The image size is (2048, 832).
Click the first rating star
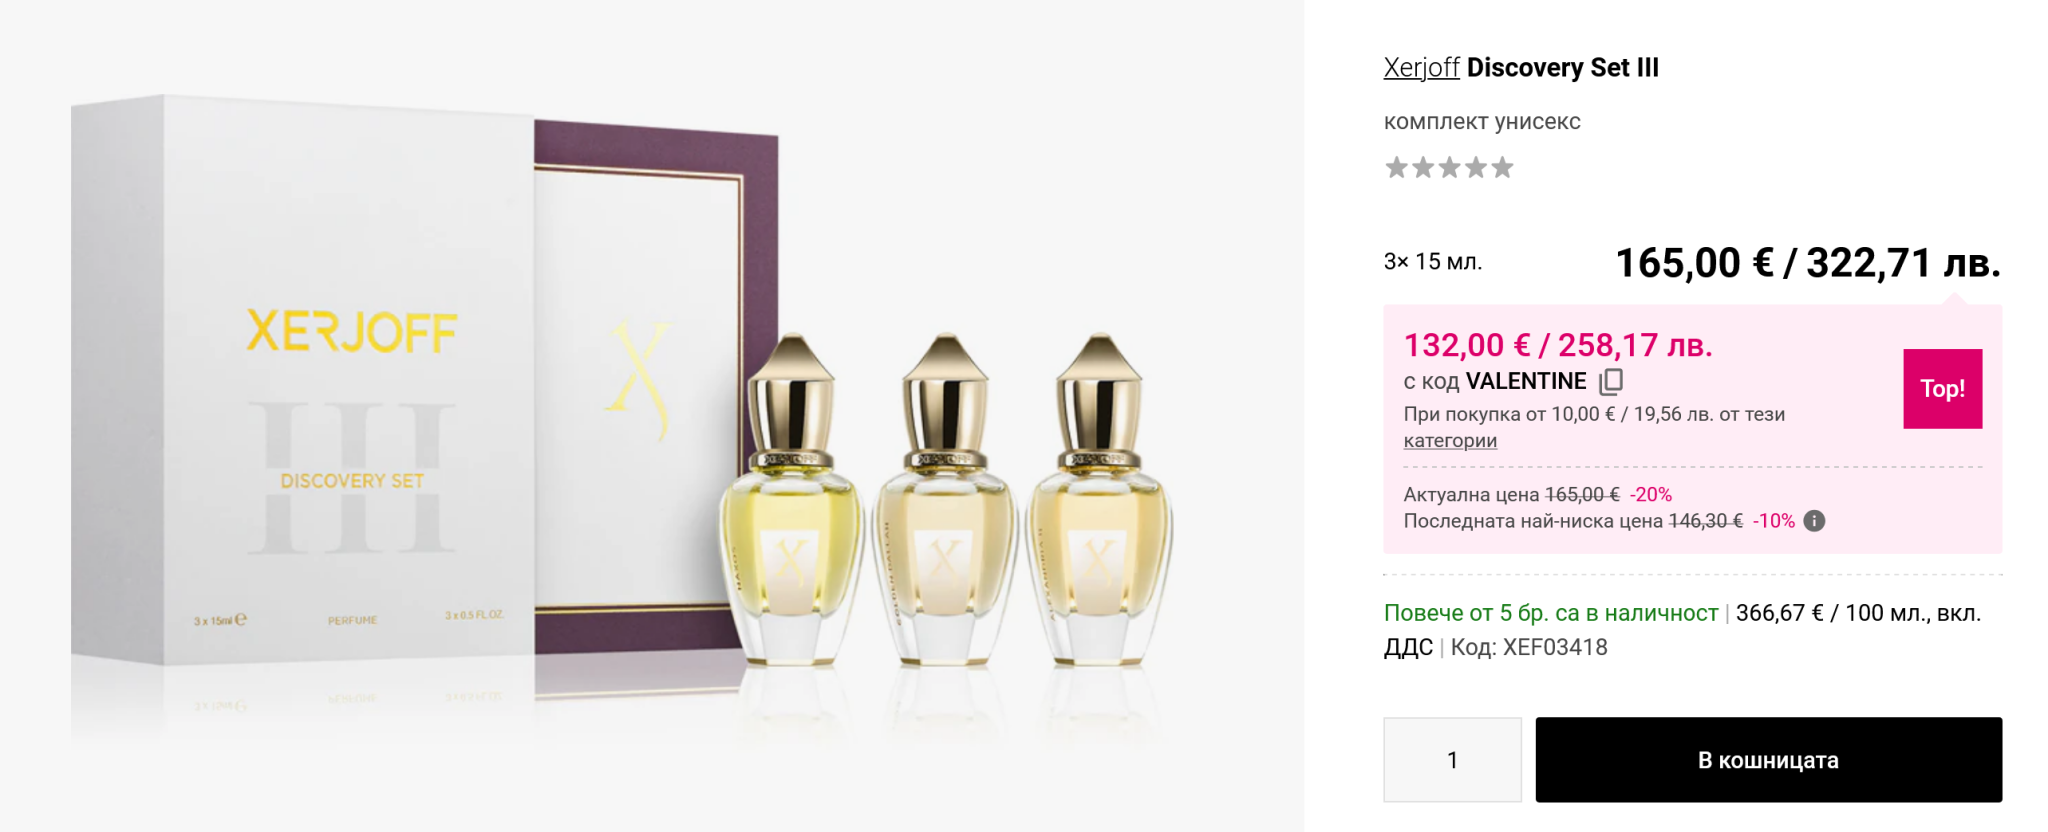coord(1396,168)
